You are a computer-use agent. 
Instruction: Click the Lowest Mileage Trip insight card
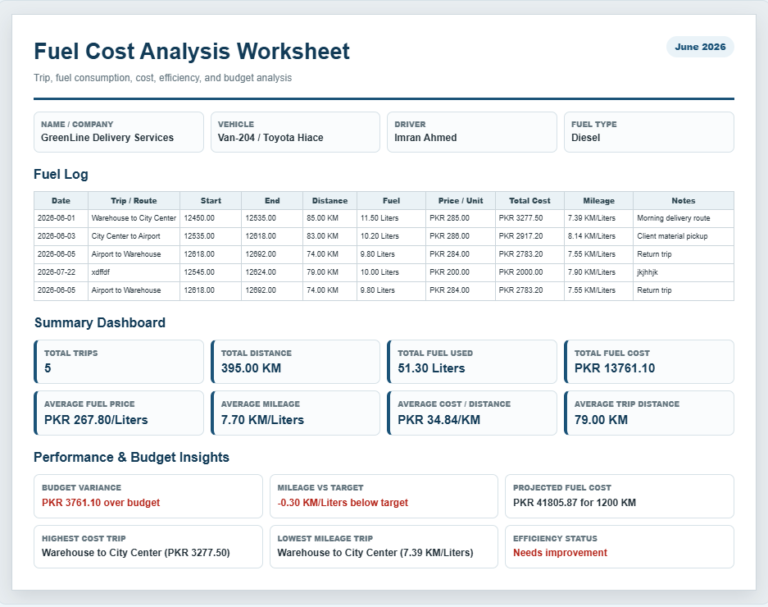pyautogui.click(x=384, y=547)
